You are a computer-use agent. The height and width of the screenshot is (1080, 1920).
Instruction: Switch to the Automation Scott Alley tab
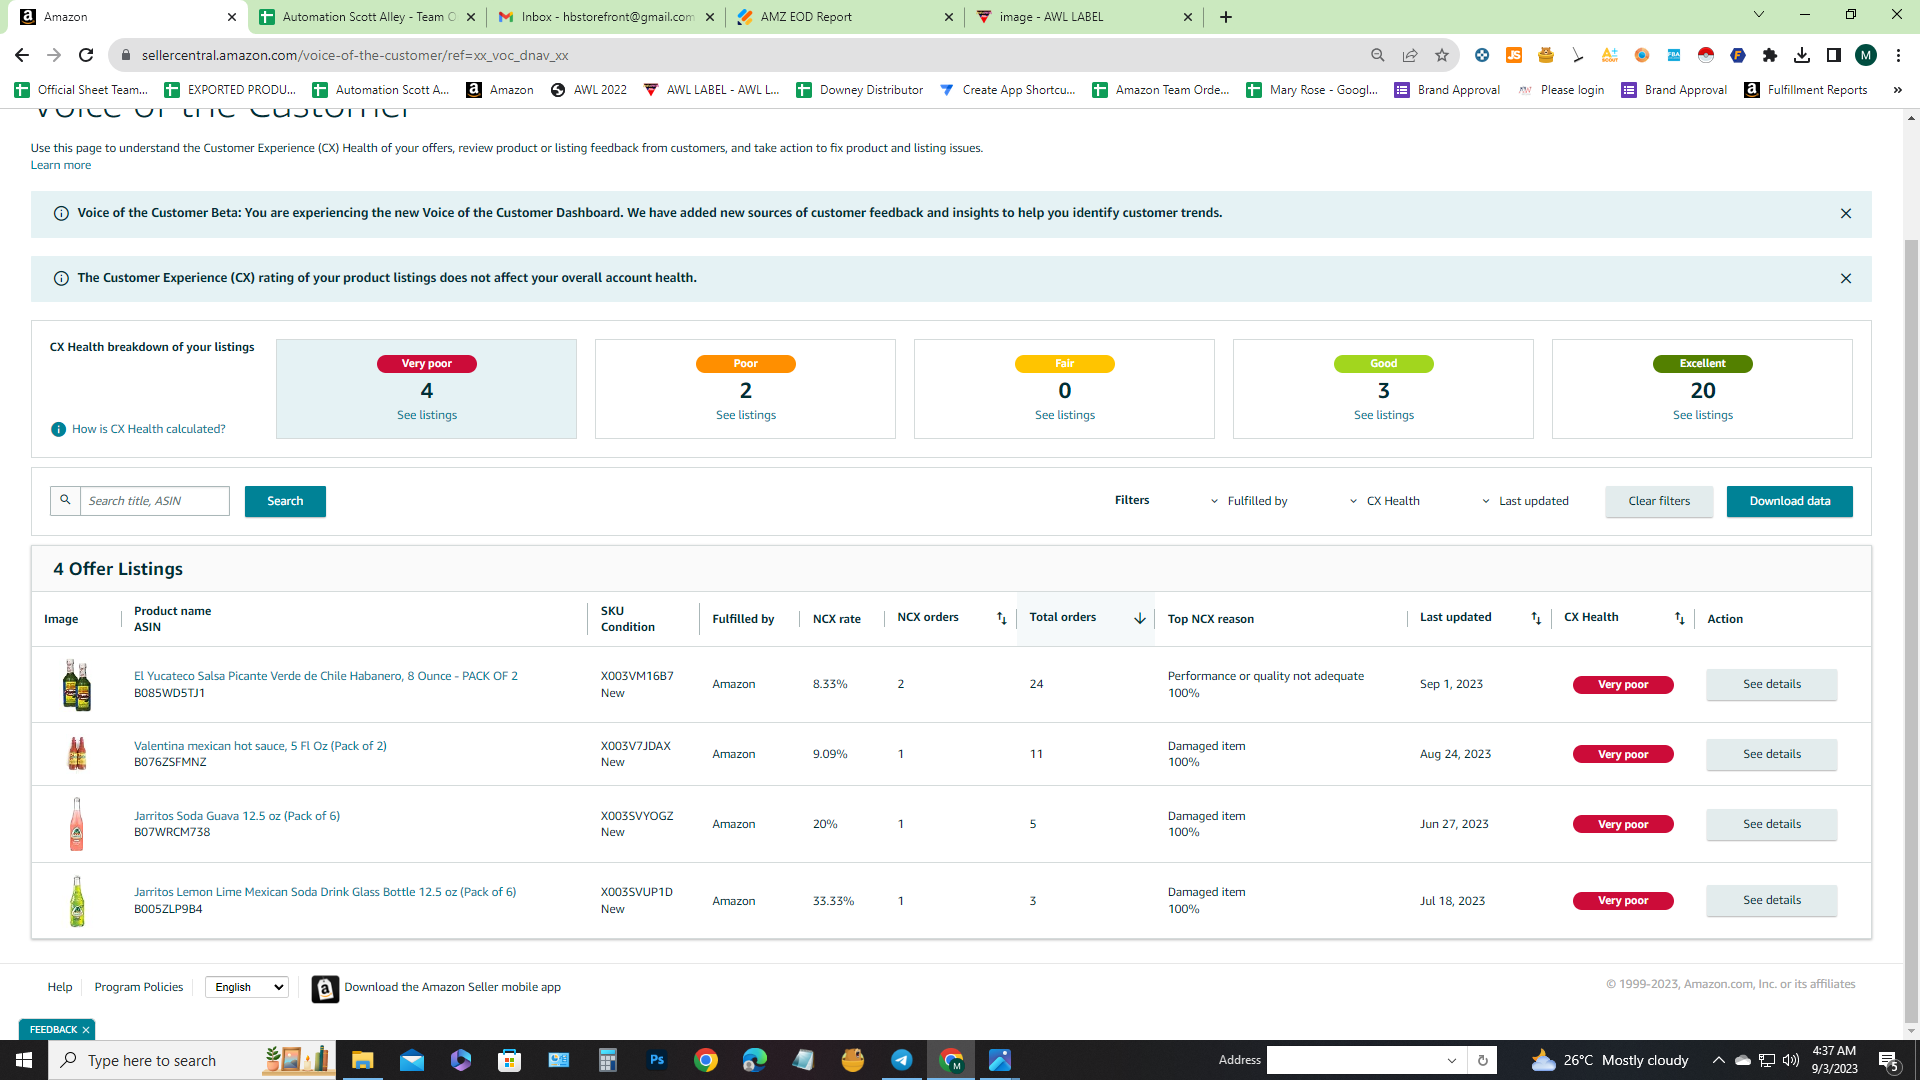pos(369,17)
